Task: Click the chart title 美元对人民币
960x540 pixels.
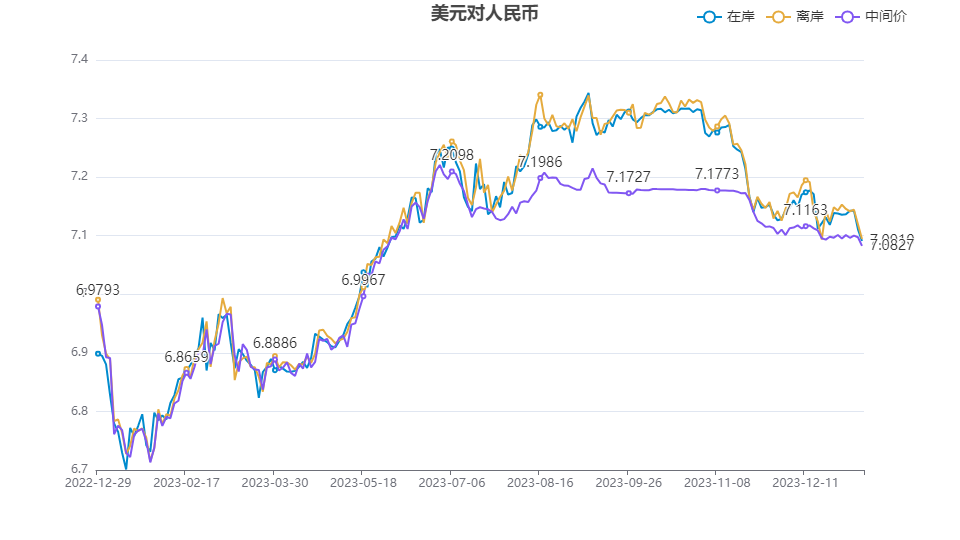Action: point(478,14)
